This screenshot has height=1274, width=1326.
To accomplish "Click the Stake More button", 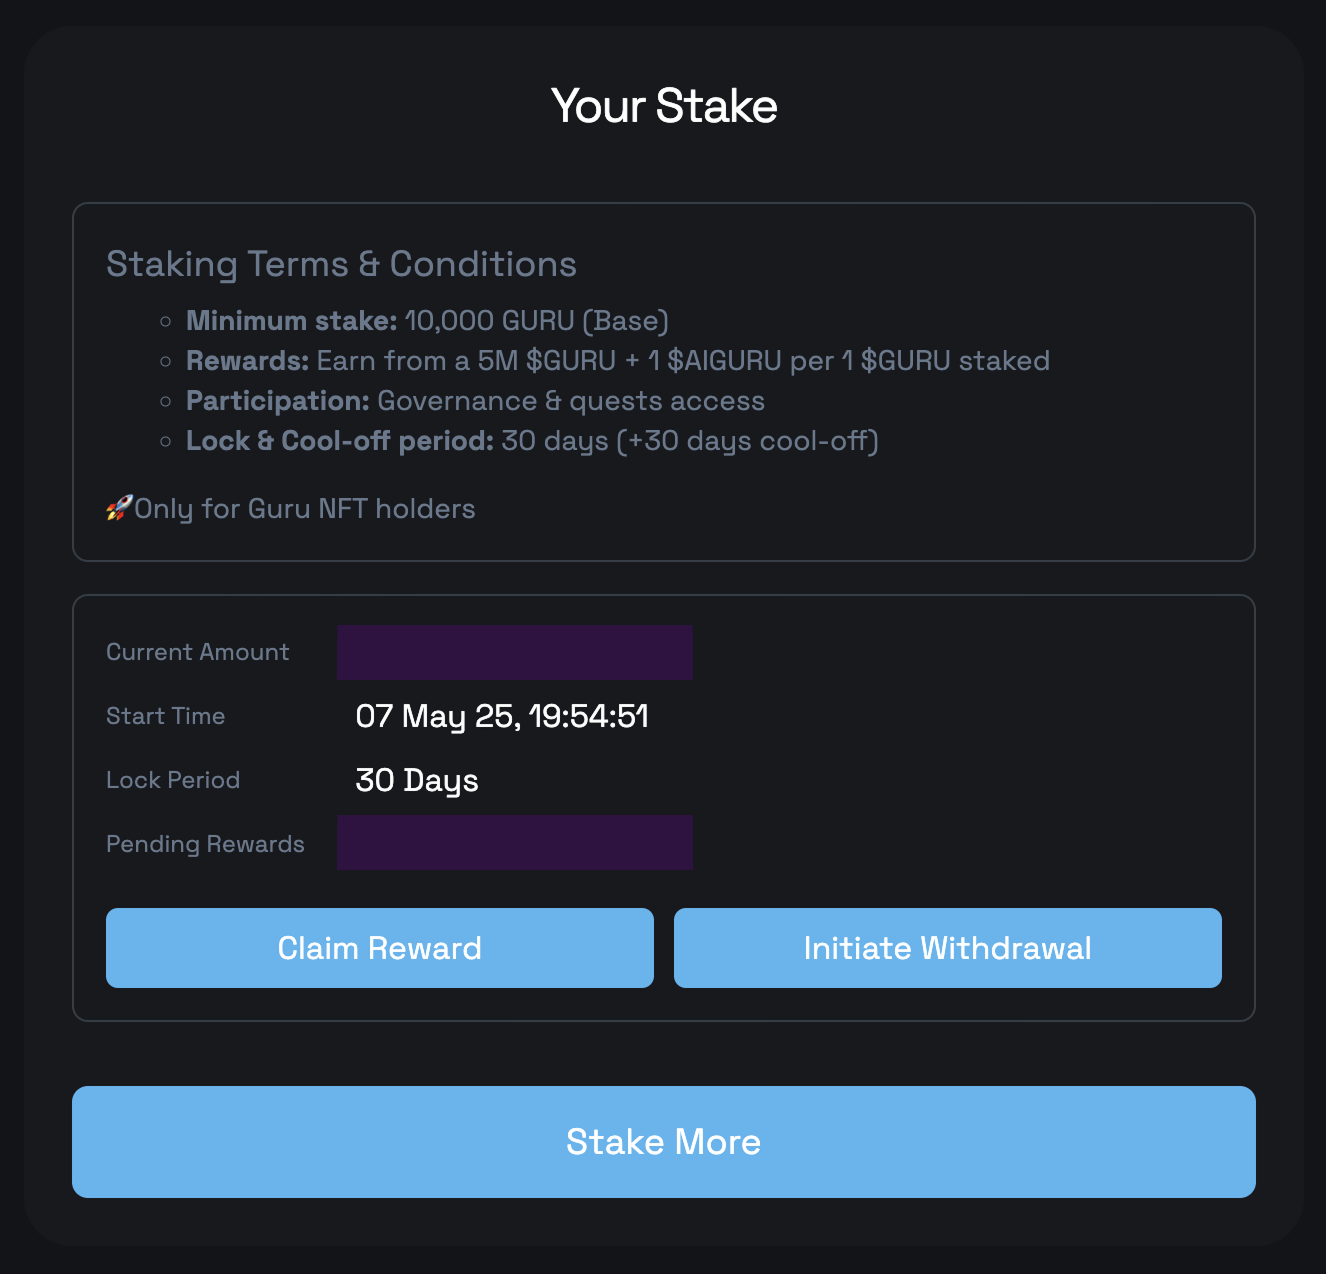I will pyautogui.click(x=664, y=1142).
